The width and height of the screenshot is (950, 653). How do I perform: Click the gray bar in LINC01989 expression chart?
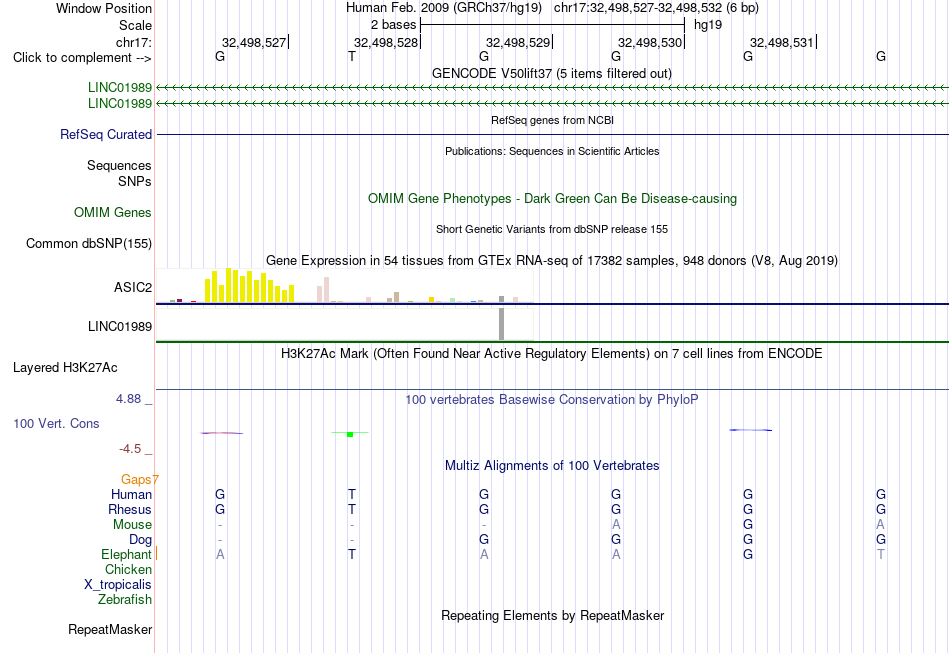pyautogui.click(x=502, y=324)
